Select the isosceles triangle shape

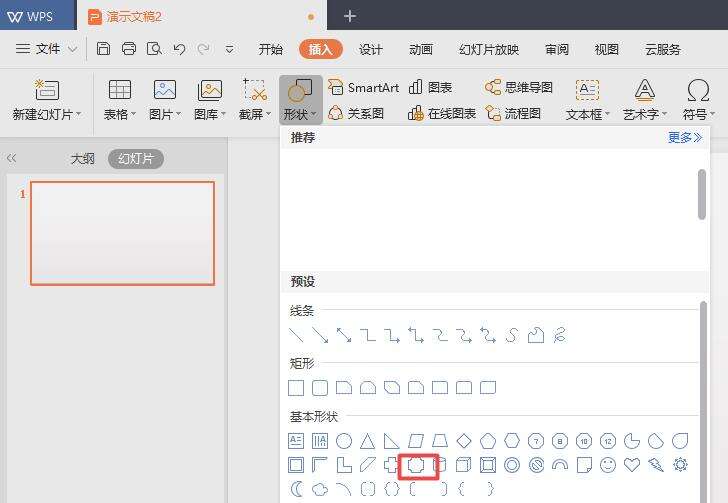(x=368, y=441)
